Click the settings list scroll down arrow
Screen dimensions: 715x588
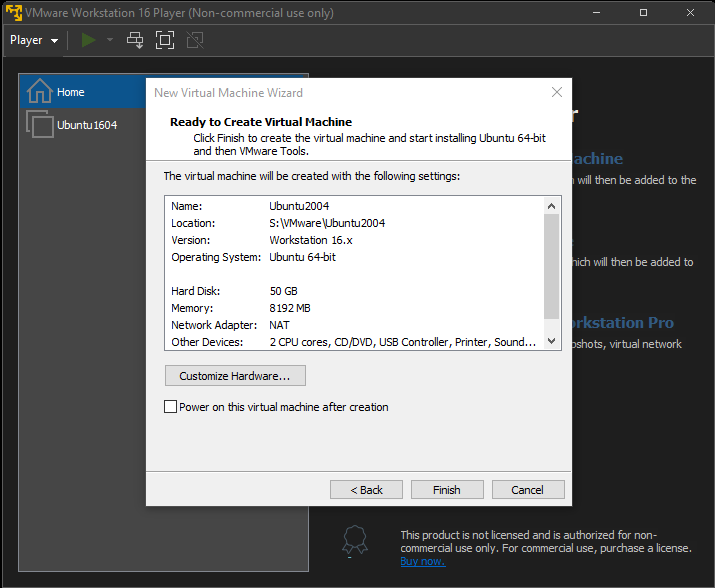tap(551, 341)
